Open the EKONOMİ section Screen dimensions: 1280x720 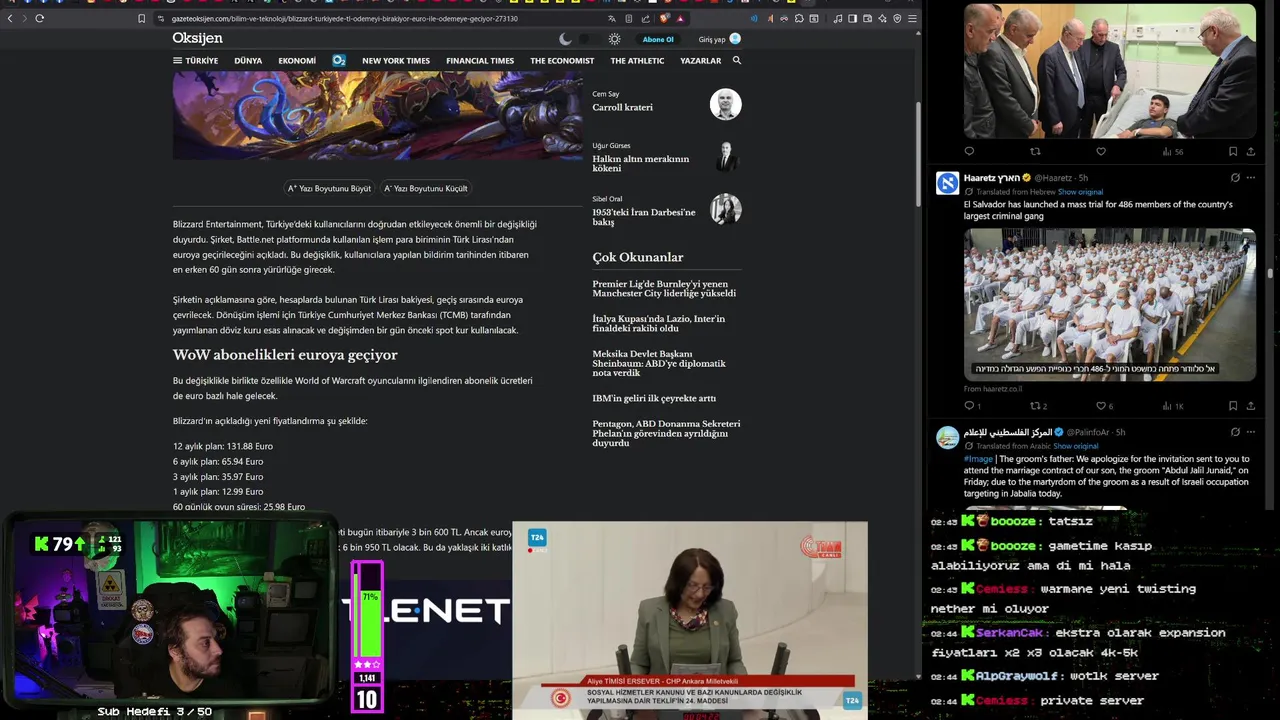coord(297,60)
